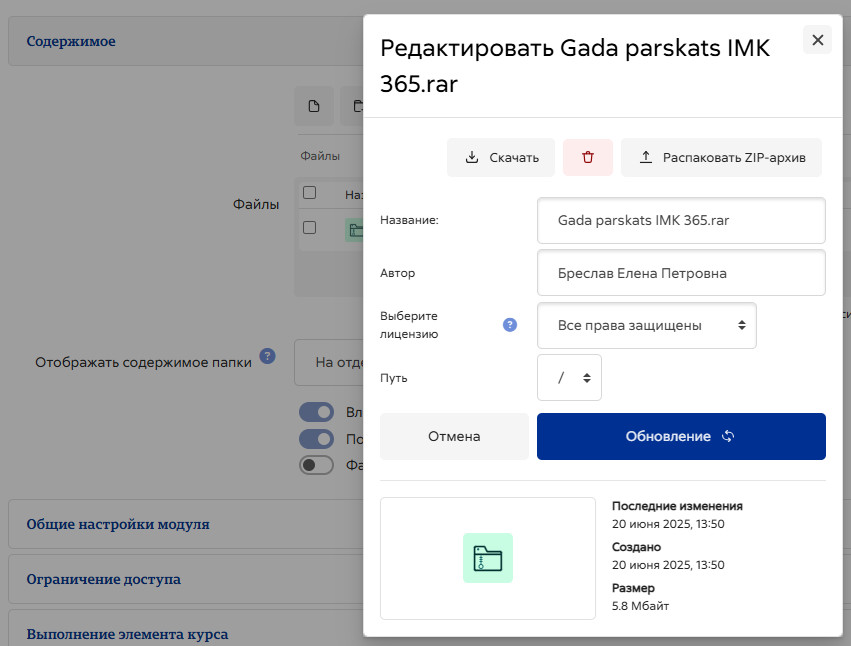851x646 pixels.
Task: Edit the Название input field
Action: coord(681,220)
